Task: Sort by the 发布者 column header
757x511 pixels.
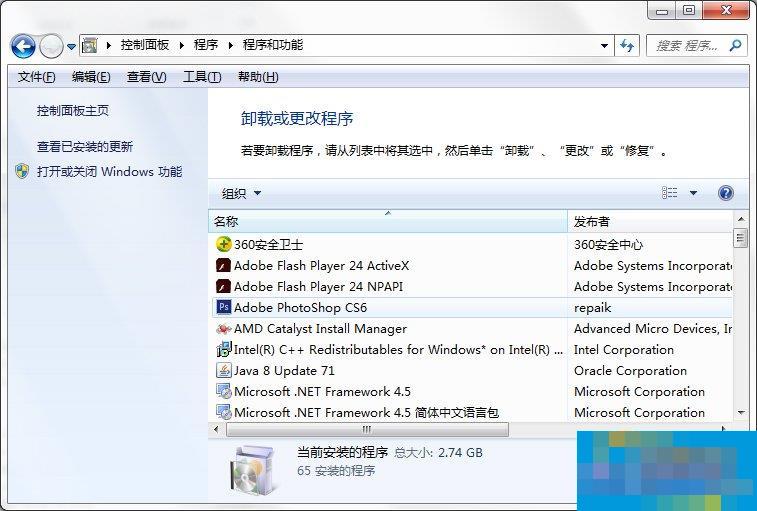Action: coord(650,222)
